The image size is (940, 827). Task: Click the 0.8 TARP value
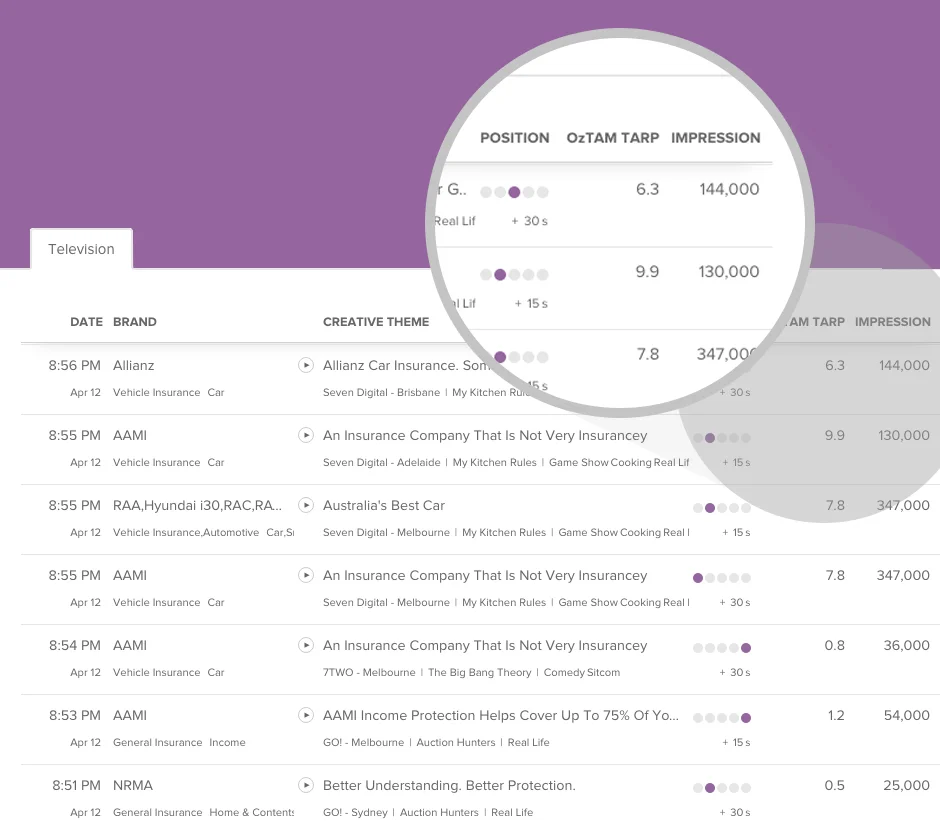tap(834, 645)
